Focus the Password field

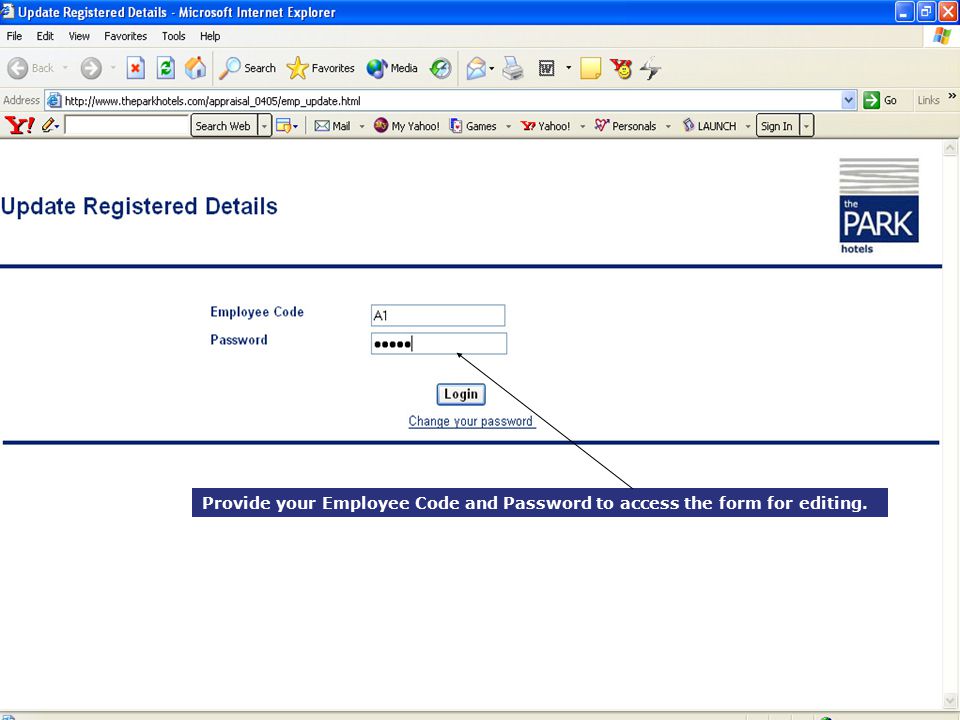439,343
